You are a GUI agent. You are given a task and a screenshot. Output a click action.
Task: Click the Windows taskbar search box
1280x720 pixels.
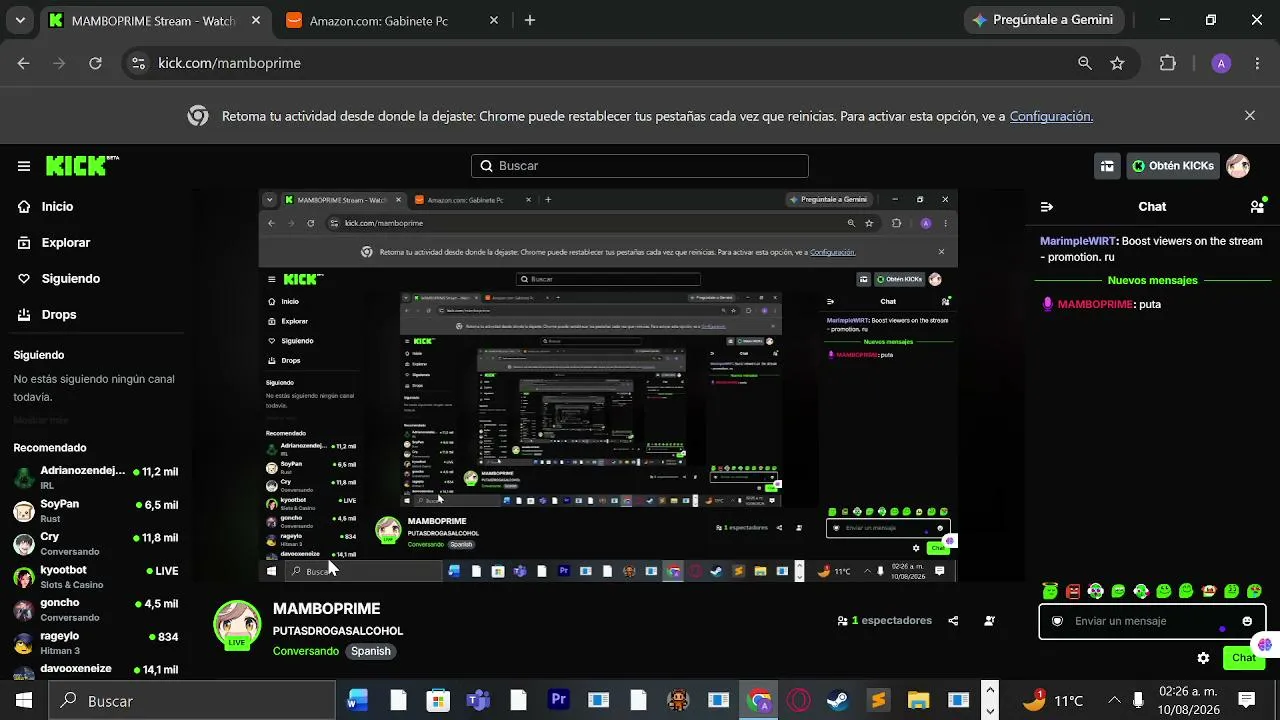pos(193,700)
